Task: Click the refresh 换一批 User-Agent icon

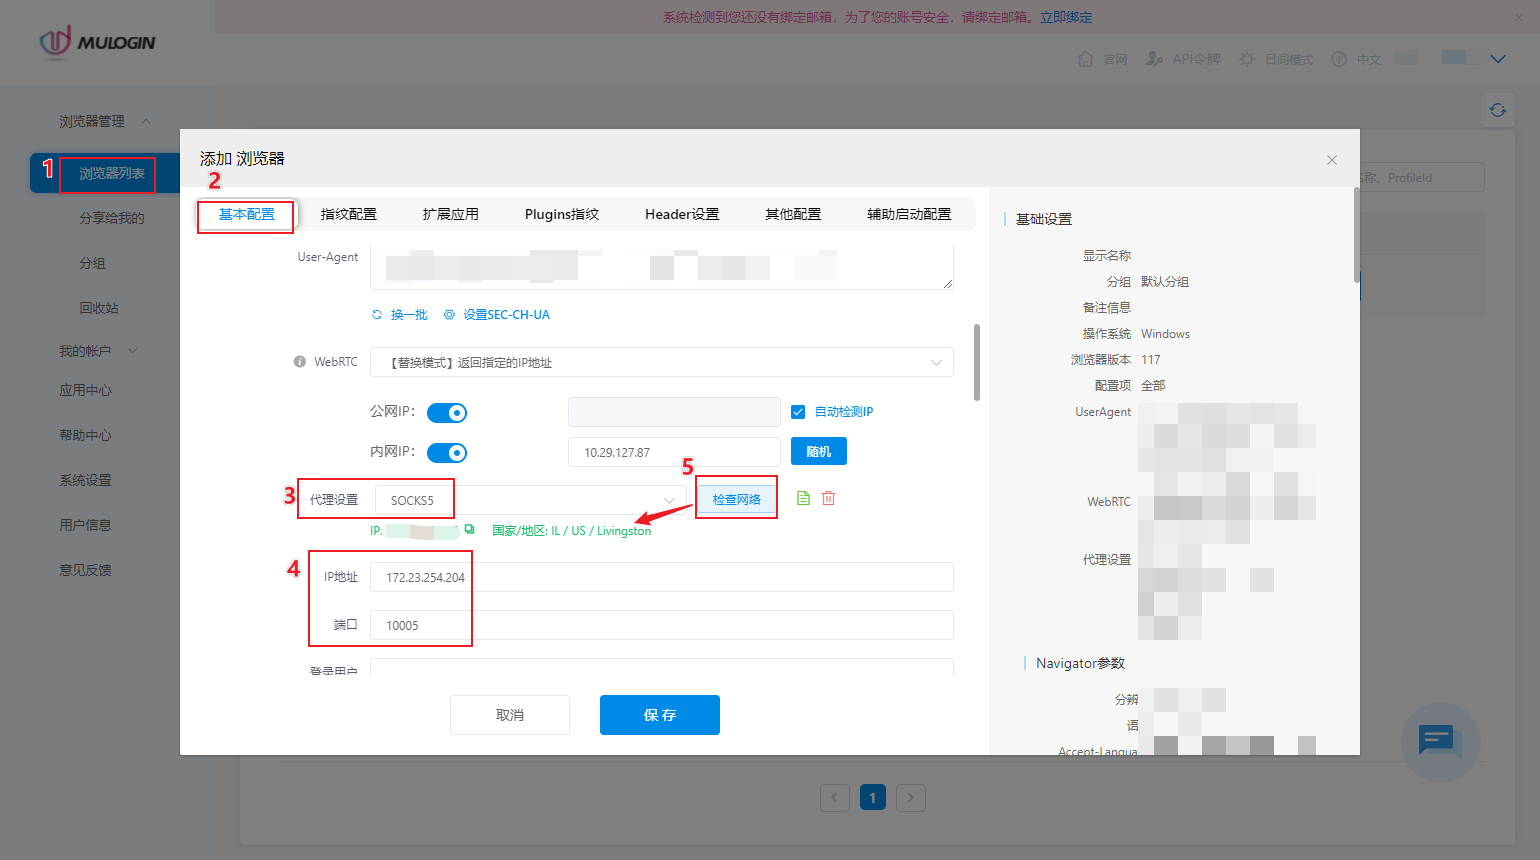Action: pyautogui.click(x=377, y=315)
